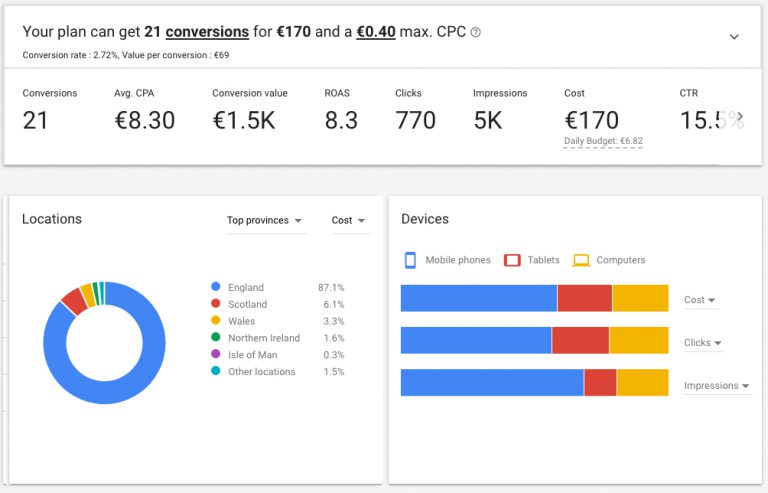Click the Wales yellow legend dot

click(215, 321)
